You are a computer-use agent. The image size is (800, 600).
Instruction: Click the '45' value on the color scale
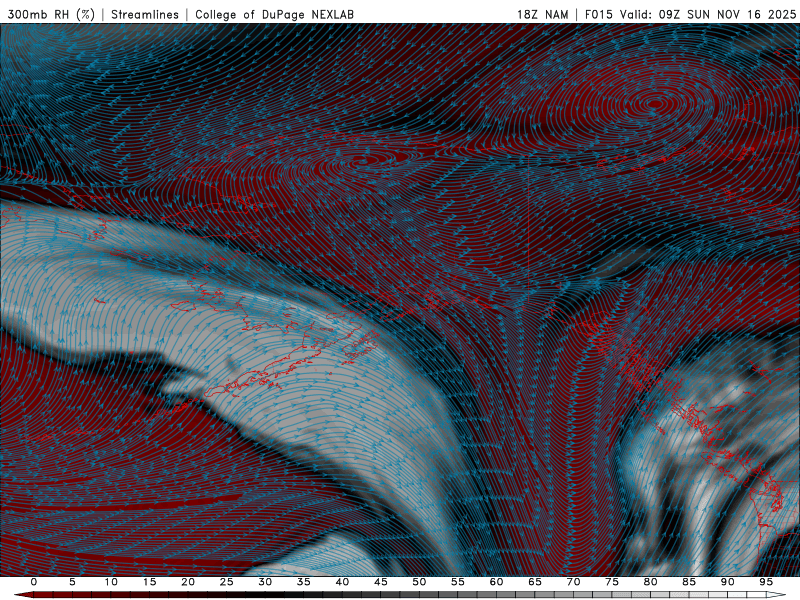381,582
